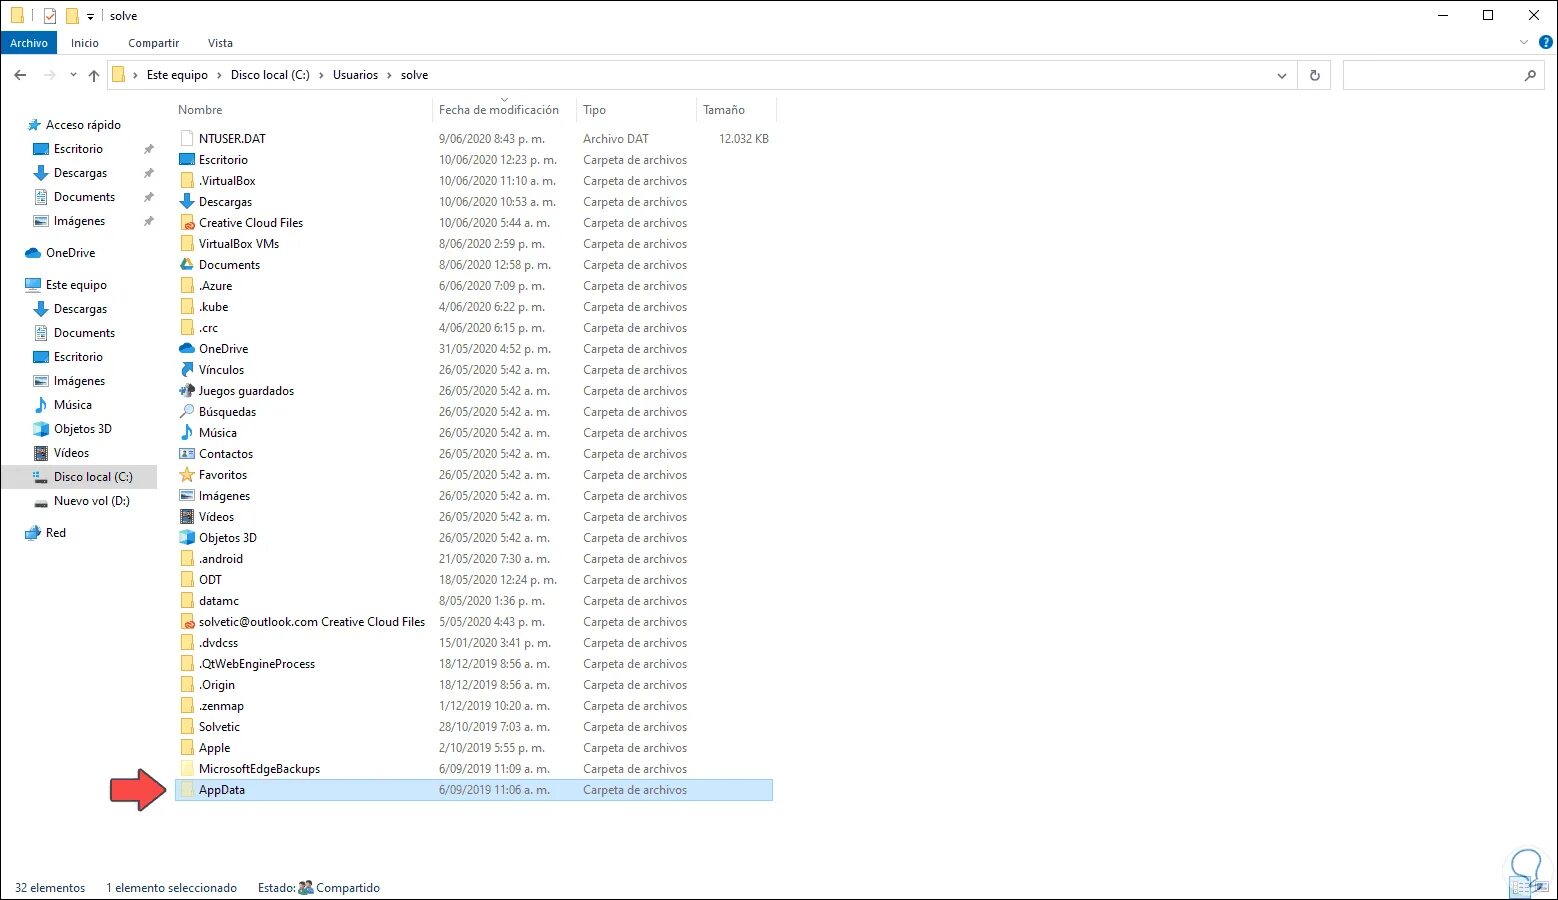This screenshot has height=900, width=1558.
Task: Click the Up one level arrow
Action: tap(94, 75)
